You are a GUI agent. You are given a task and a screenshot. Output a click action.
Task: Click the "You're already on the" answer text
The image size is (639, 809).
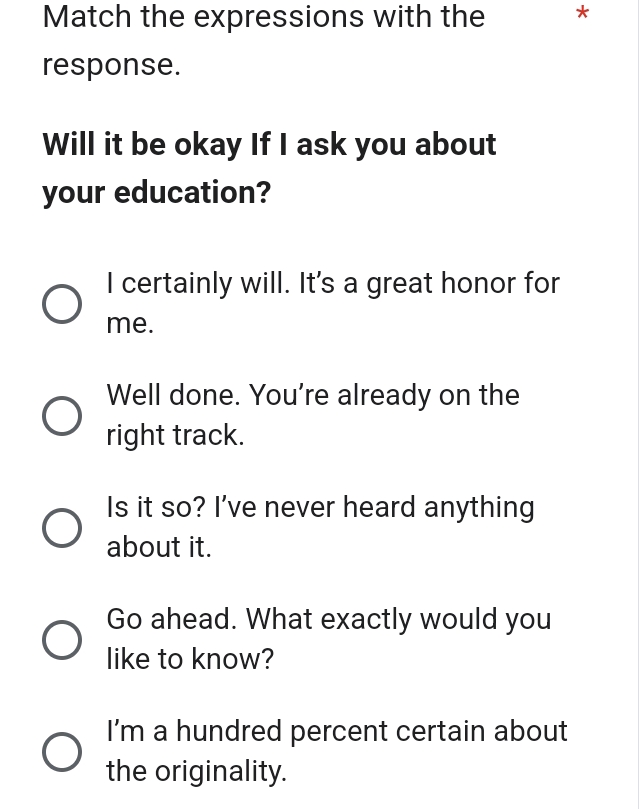click(x=384, y=396)
